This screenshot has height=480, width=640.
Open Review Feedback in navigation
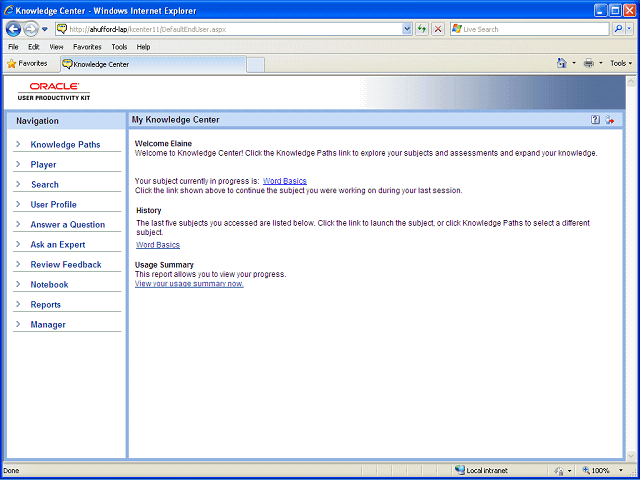pos(66,264)
